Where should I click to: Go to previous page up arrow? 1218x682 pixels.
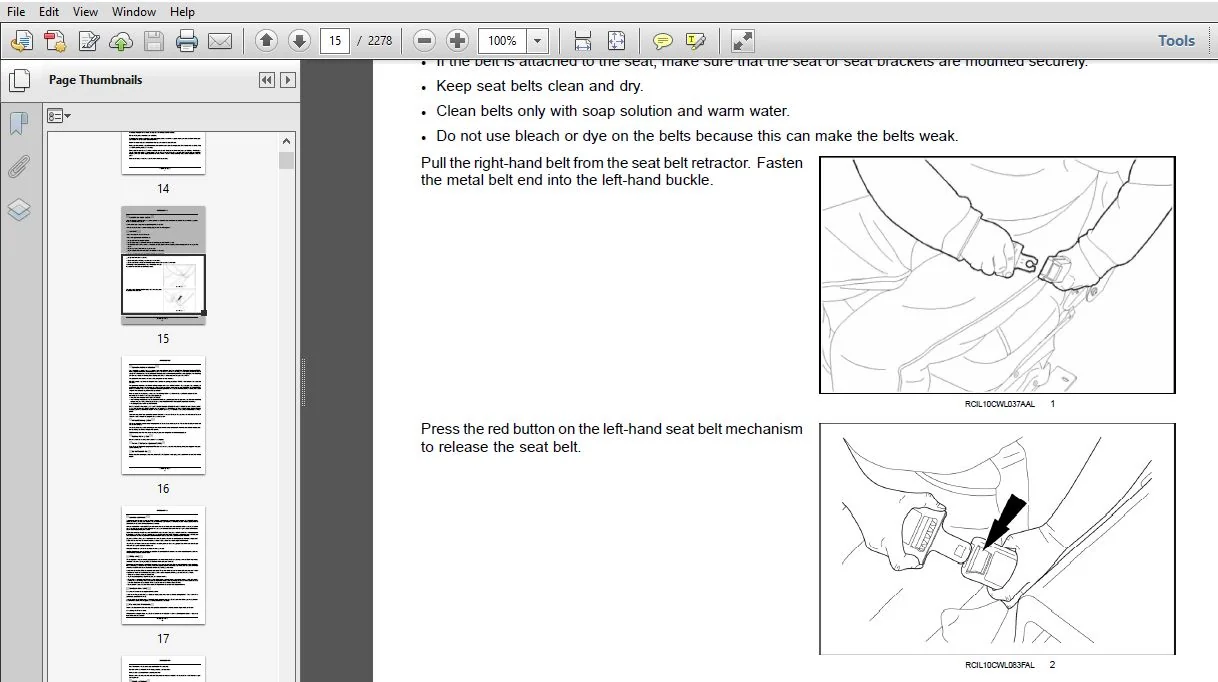(x=266, y=40)
